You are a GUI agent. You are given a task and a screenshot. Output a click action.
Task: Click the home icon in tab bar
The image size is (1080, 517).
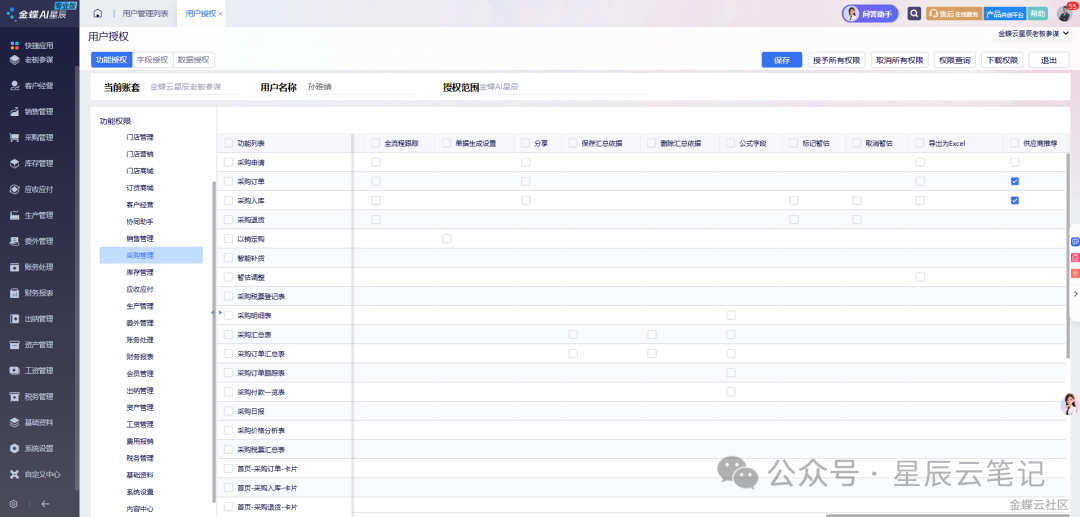tap(98, 14)
